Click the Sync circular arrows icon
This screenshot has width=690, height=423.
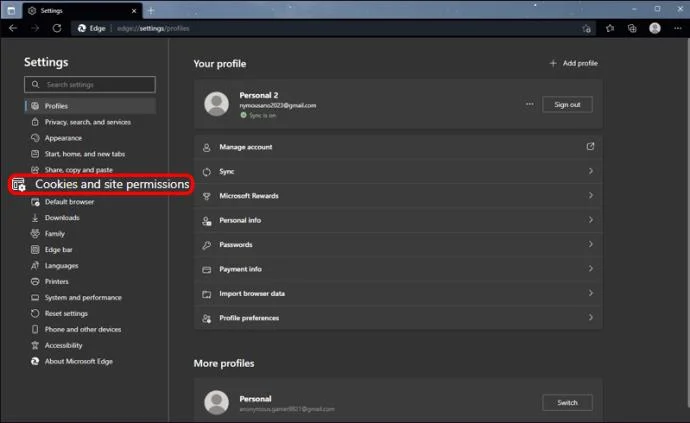pos(206,172)
